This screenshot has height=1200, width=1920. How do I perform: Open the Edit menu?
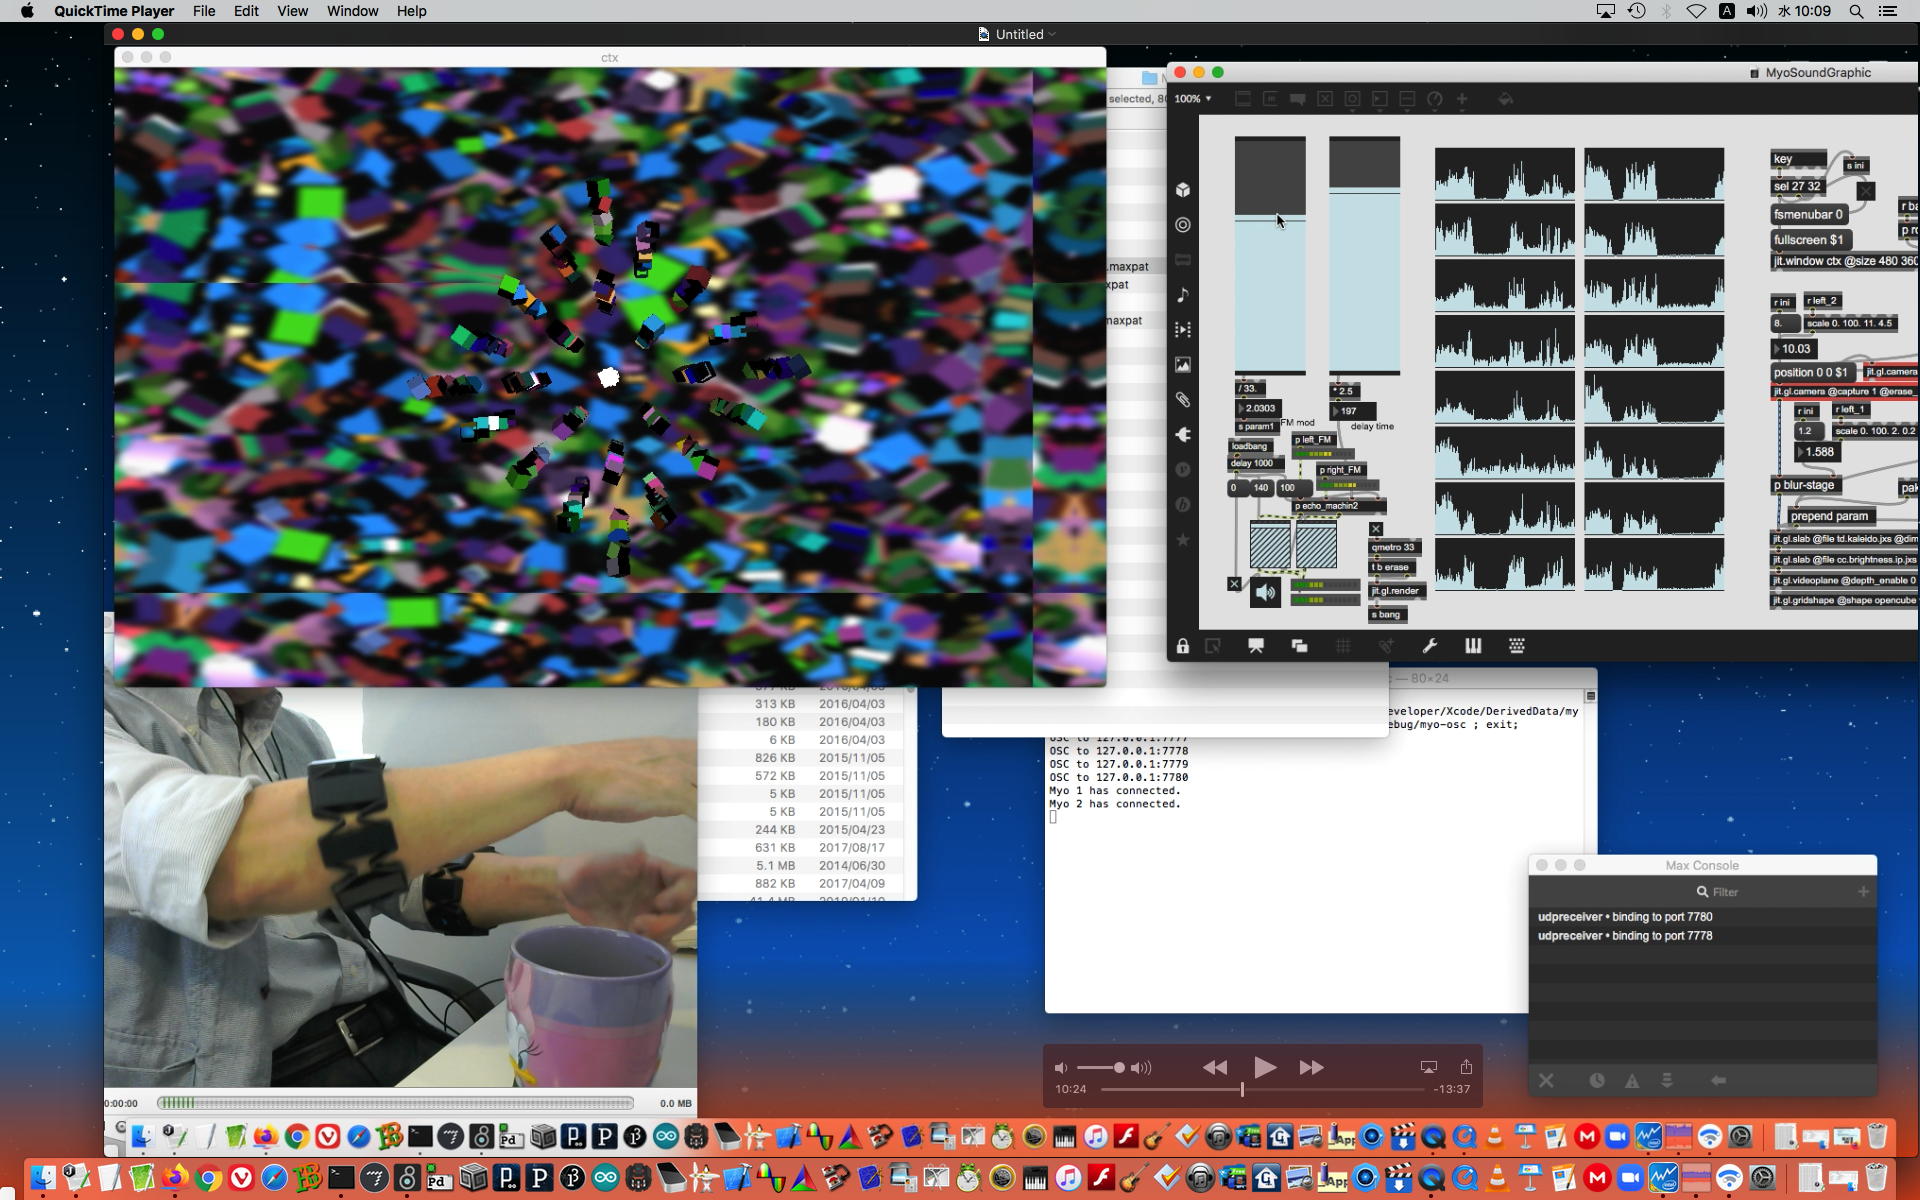tap(246, 11)
